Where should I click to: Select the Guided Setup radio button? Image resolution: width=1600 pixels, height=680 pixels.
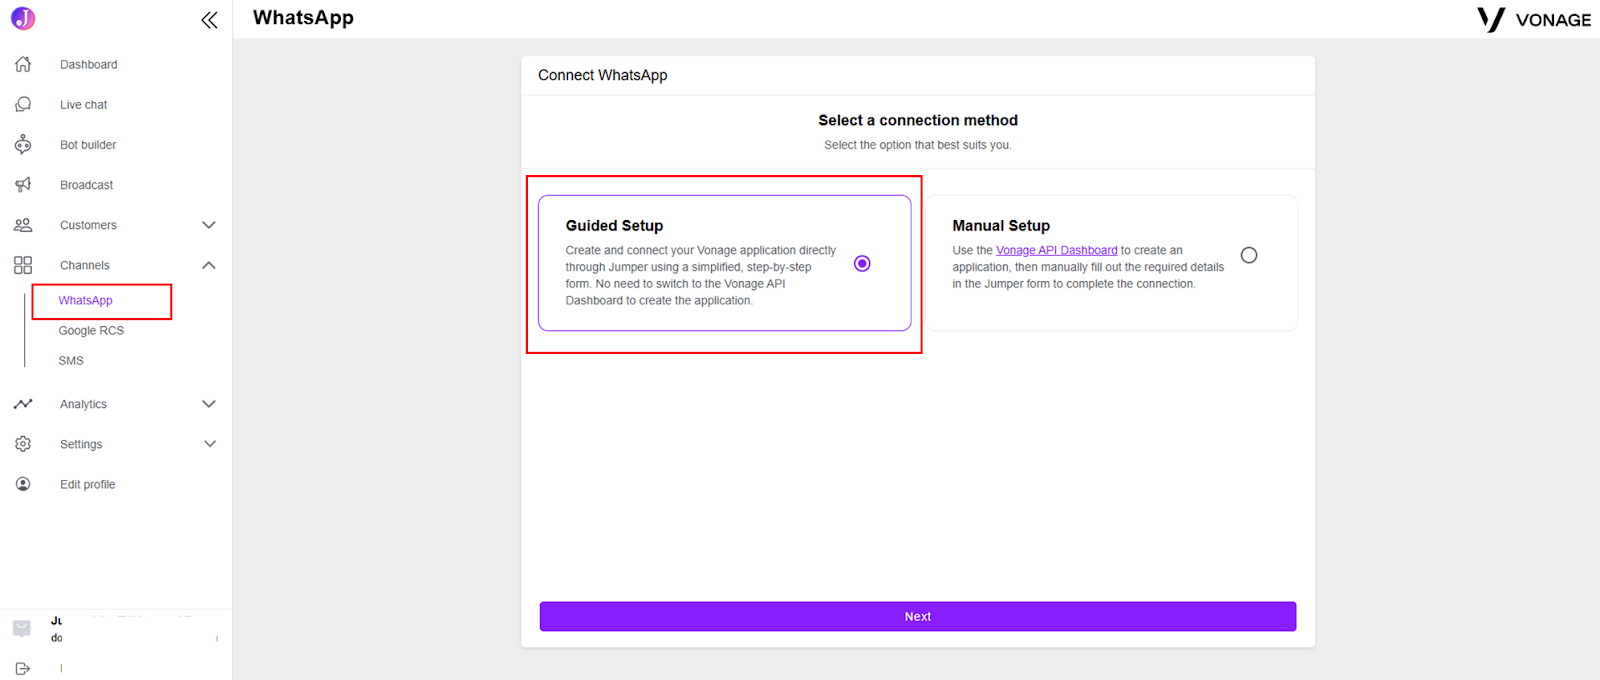click(862, 263)
